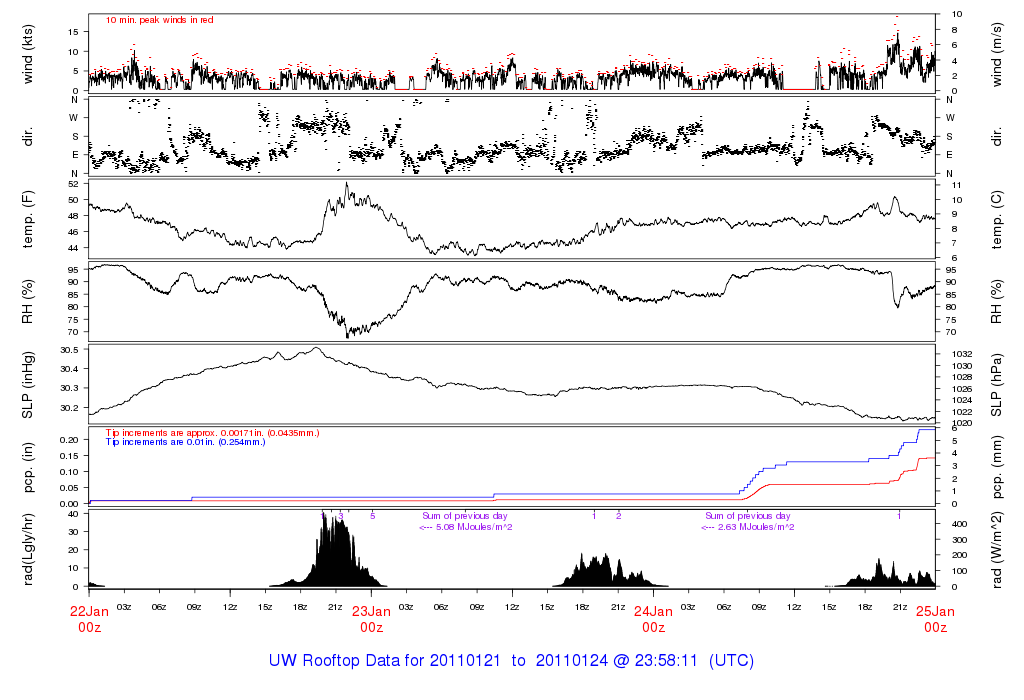Viewport: 1024px width, 700px height.
Task: Click the "24Jan 00z" date label
Action: pos(654,619)
